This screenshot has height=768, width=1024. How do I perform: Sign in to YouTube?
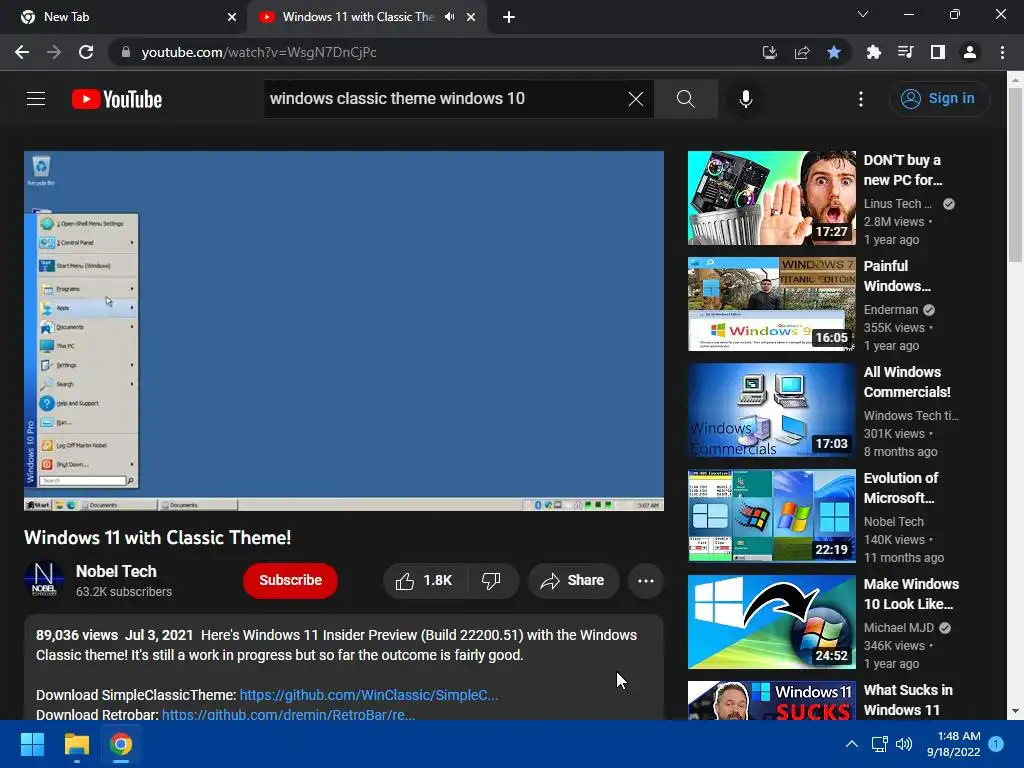pyautogui.click(x=938, y=99)
